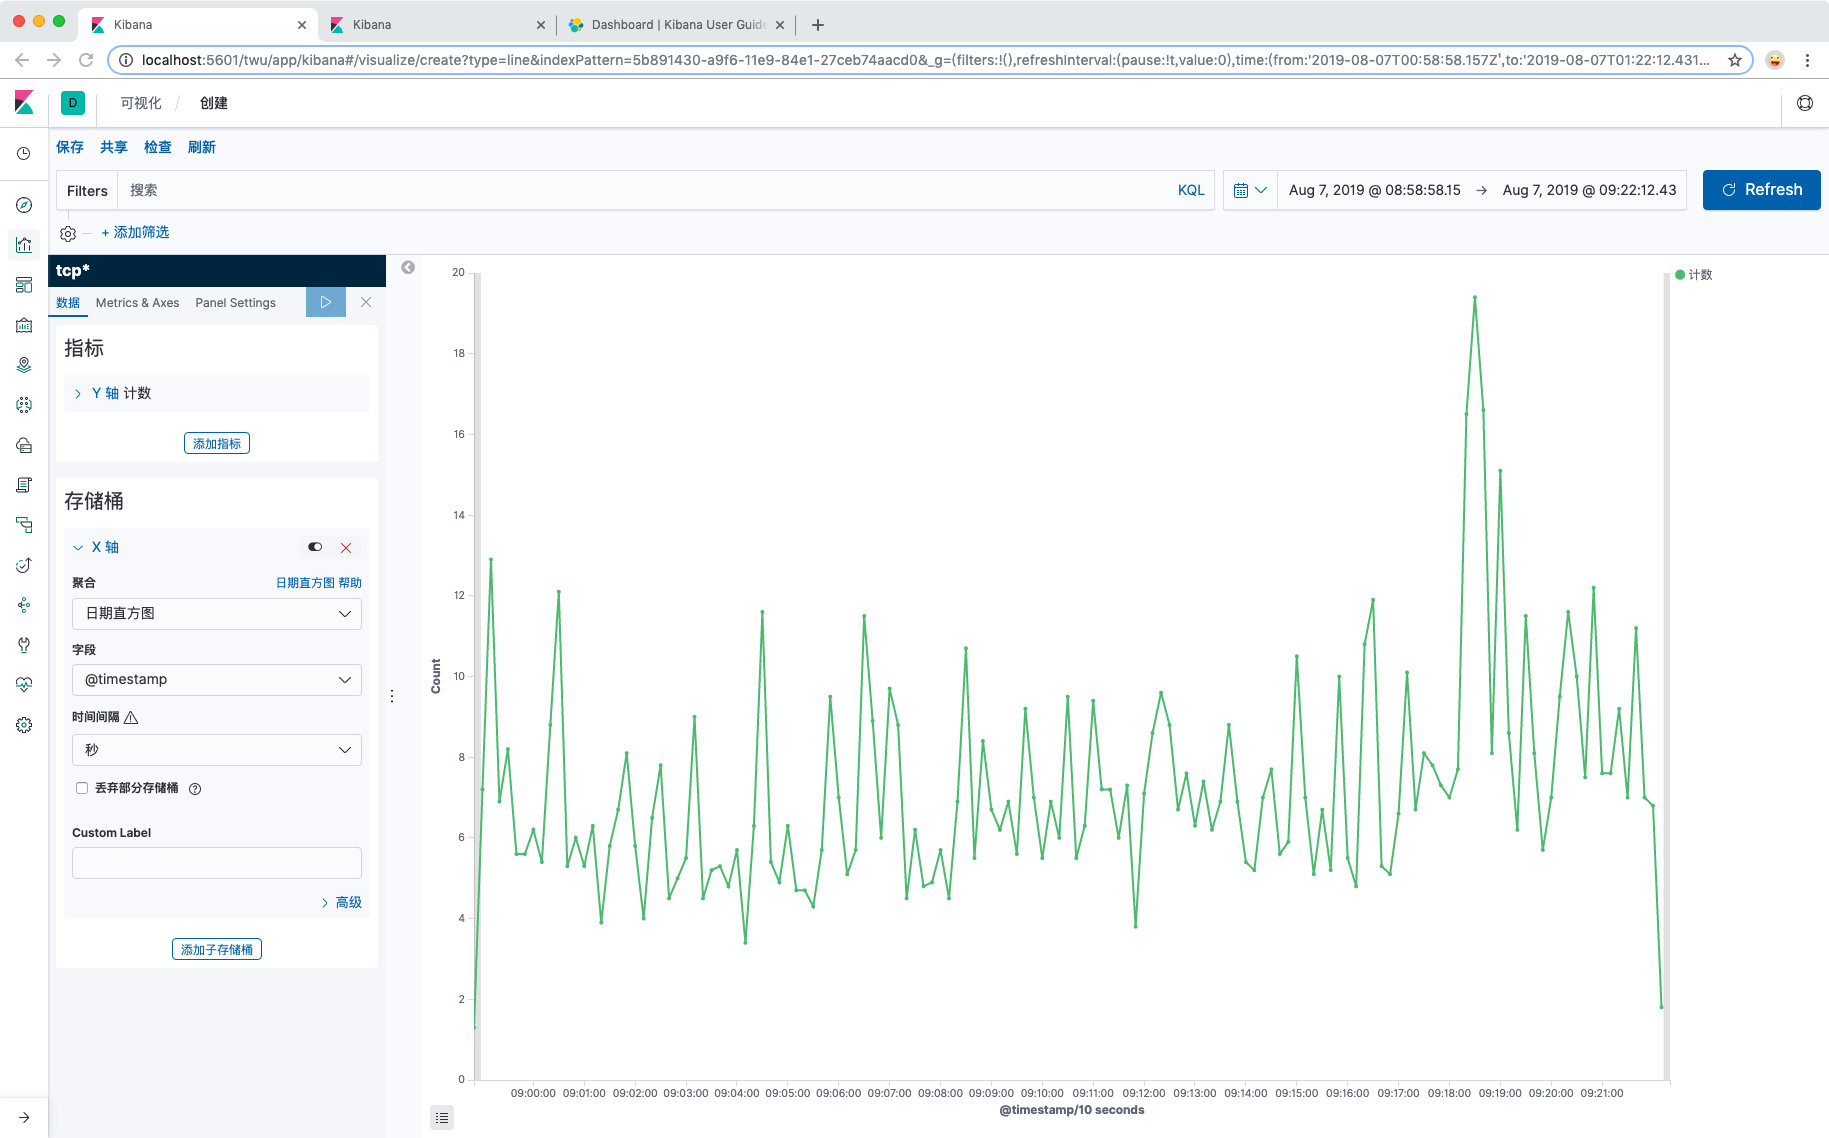The height and width of the screenshot is (1138, 1829).
Task: Click the 刷新 menu item
Action: tap(202, 147)
